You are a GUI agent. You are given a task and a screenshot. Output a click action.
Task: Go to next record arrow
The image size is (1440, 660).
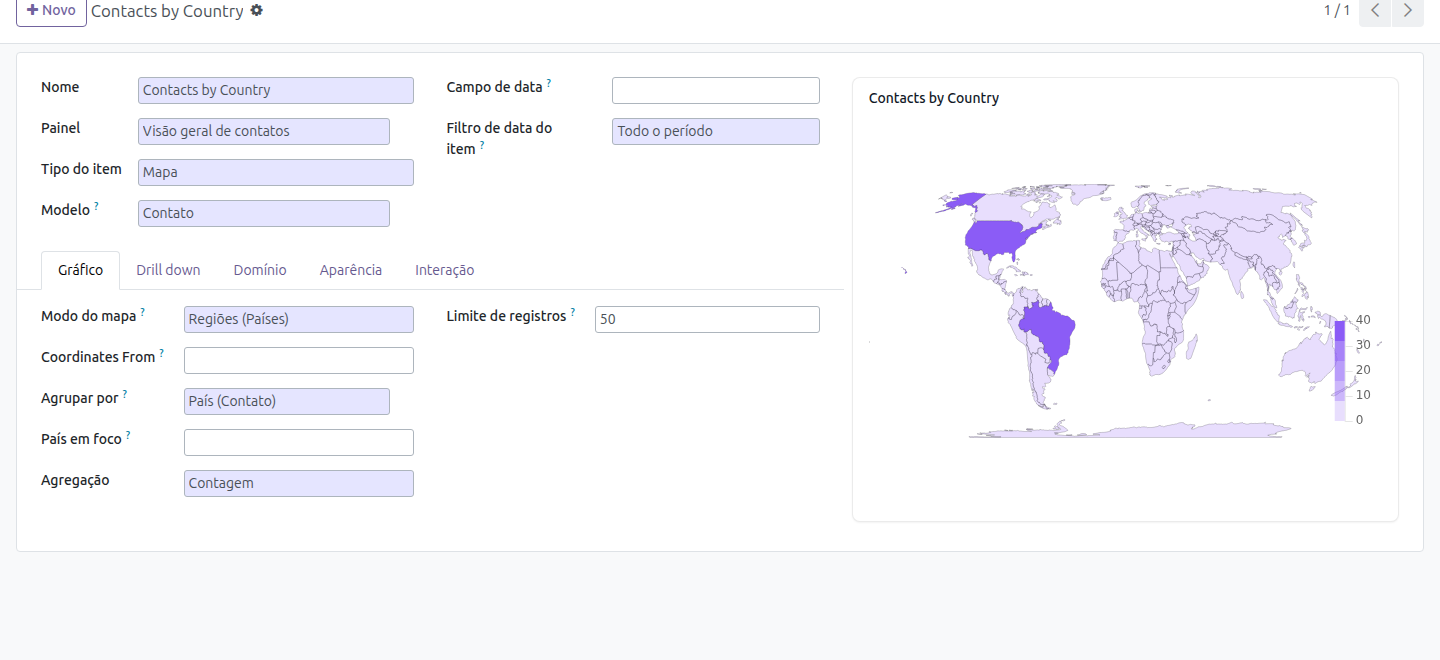pos(1408,11)
